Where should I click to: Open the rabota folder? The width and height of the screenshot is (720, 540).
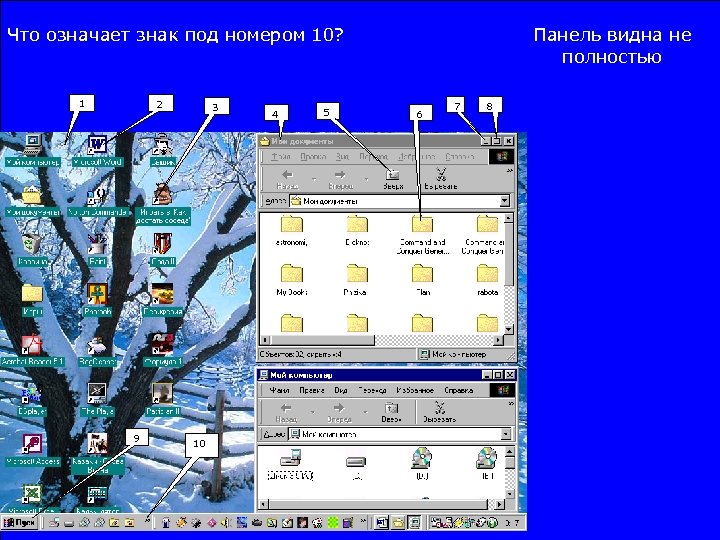487,280
